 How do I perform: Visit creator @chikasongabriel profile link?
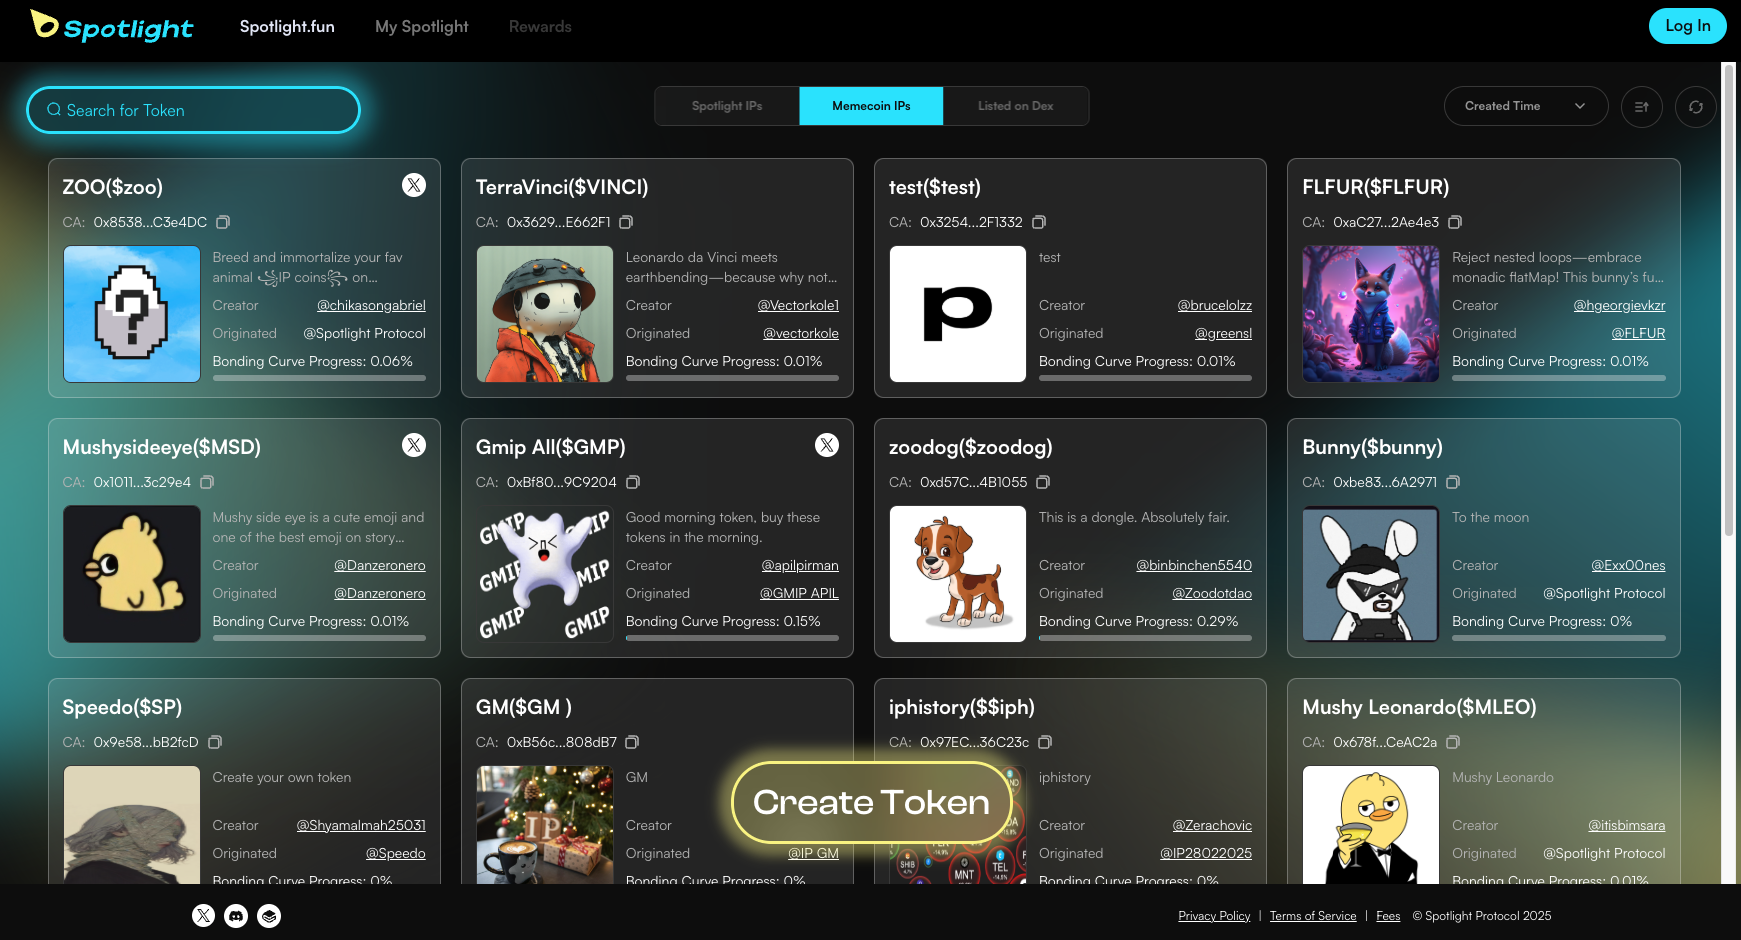371,305
